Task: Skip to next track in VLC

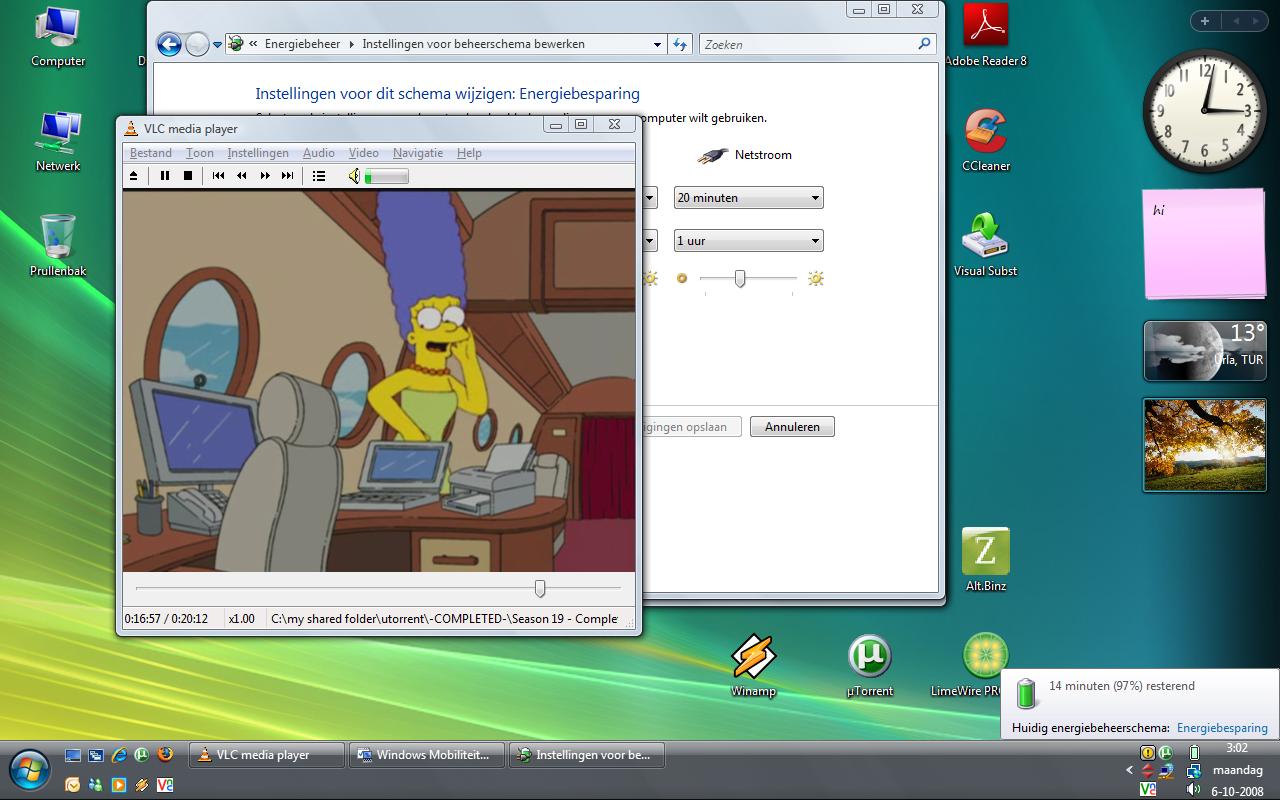Action: point(287,176)
